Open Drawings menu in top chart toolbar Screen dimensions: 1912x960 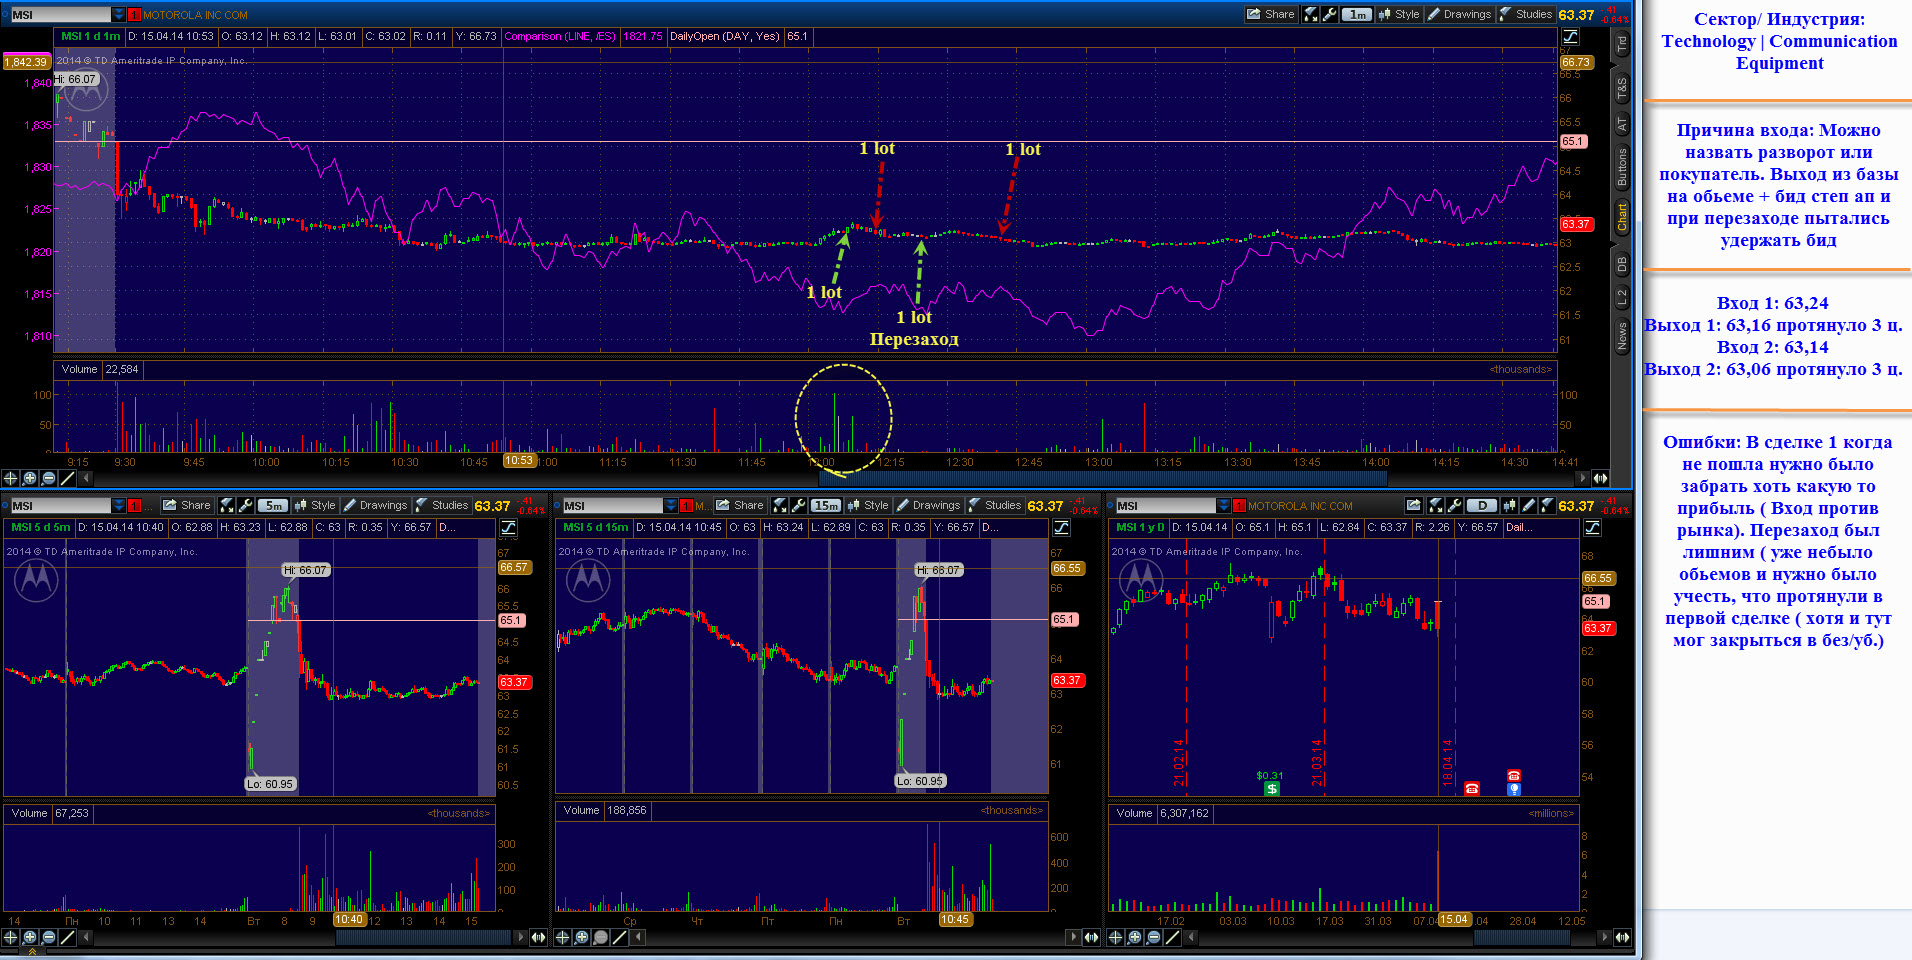click(1459, 14)
